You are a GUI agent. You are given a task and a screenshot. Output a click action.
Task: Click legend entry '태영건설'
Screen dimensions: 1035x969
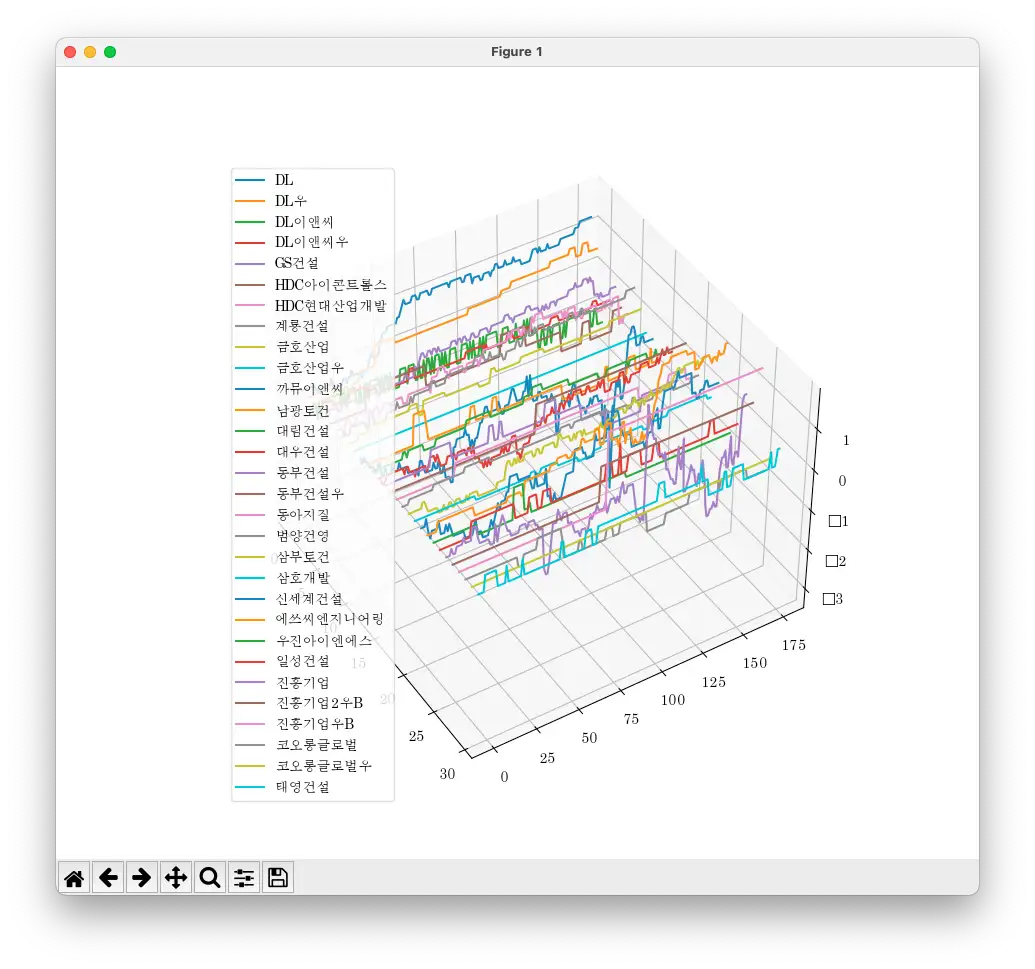click(x=302, y=787)
